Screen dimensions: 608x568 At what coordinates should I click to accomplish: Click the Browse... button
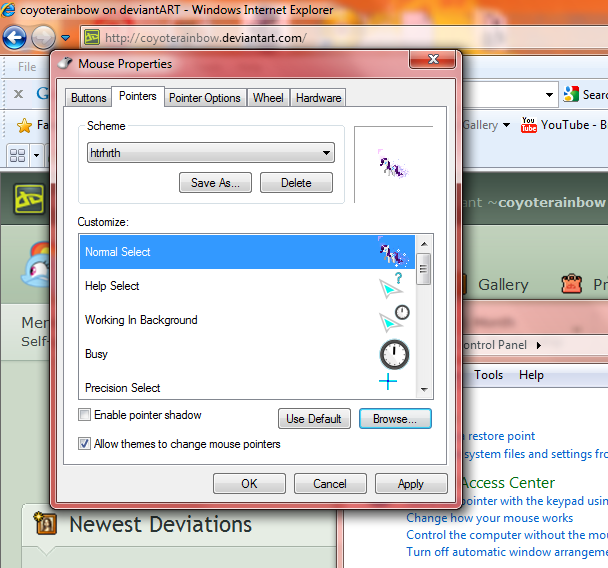[x=395, y=419]
